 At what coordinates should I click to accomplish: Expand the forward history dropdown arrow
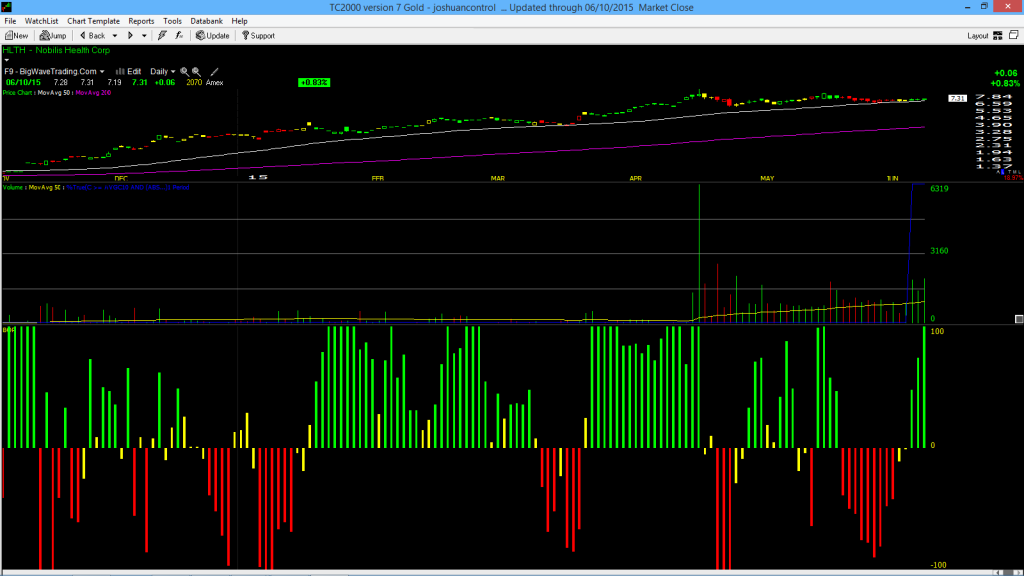coord(144,36)
